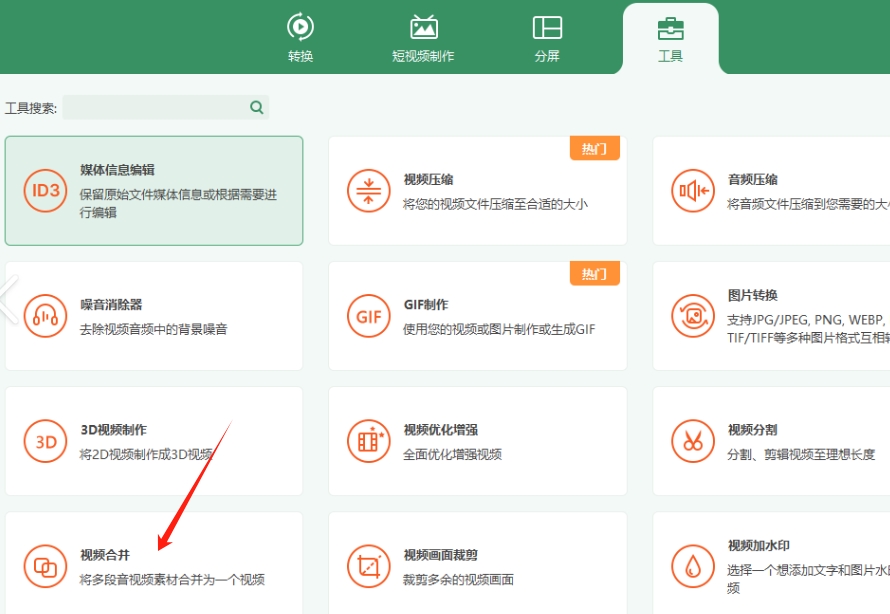Select the 图片转换 title
Viewport: 890px width, 614px height.
[753, 295]
